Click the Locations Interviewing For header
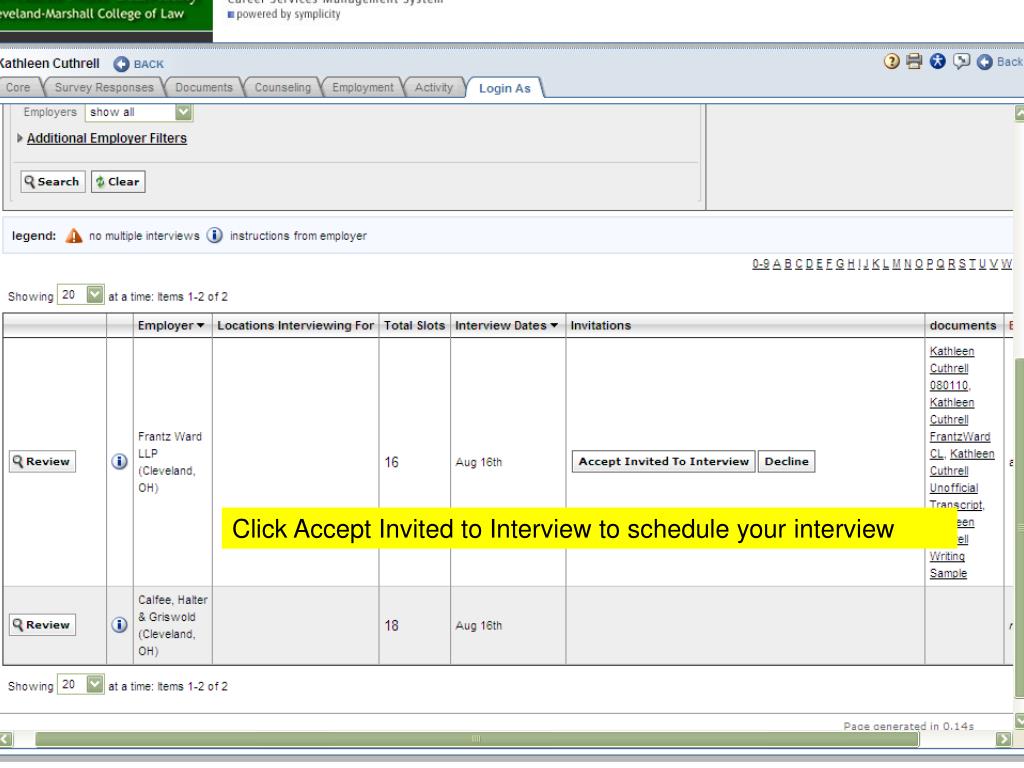This screenshot has height=768, width=1024. coord(295,325)
